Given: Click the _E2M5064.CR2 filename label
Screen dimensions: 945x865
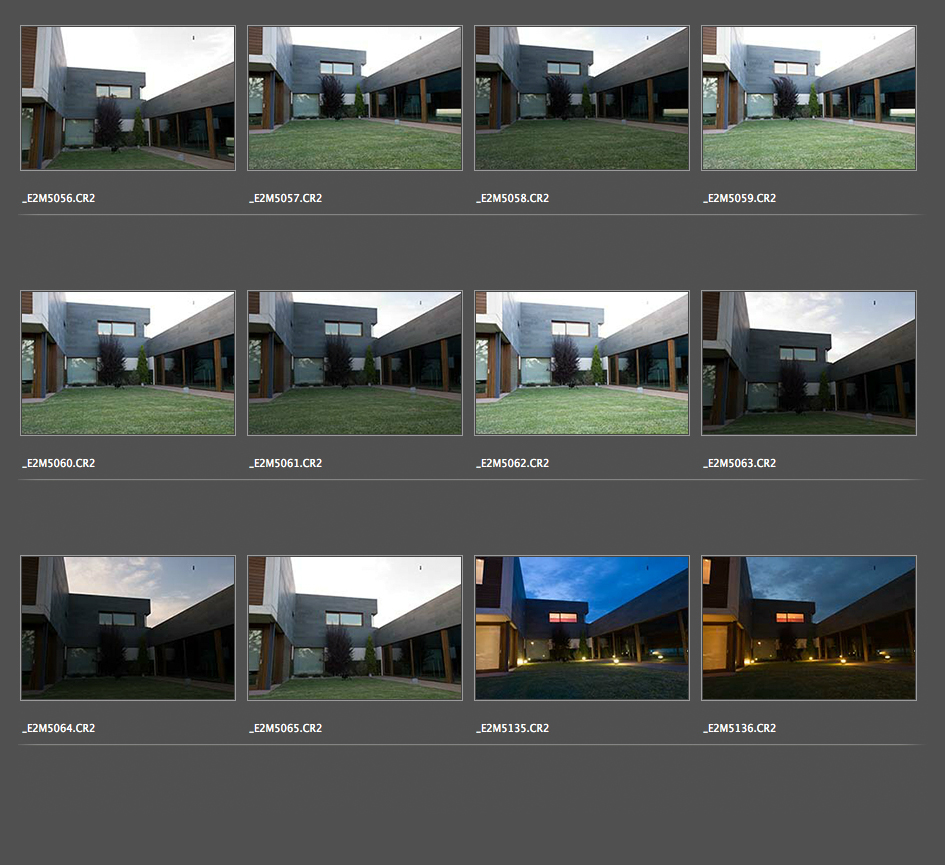Looking at the screenshot, I should [59, 729].
